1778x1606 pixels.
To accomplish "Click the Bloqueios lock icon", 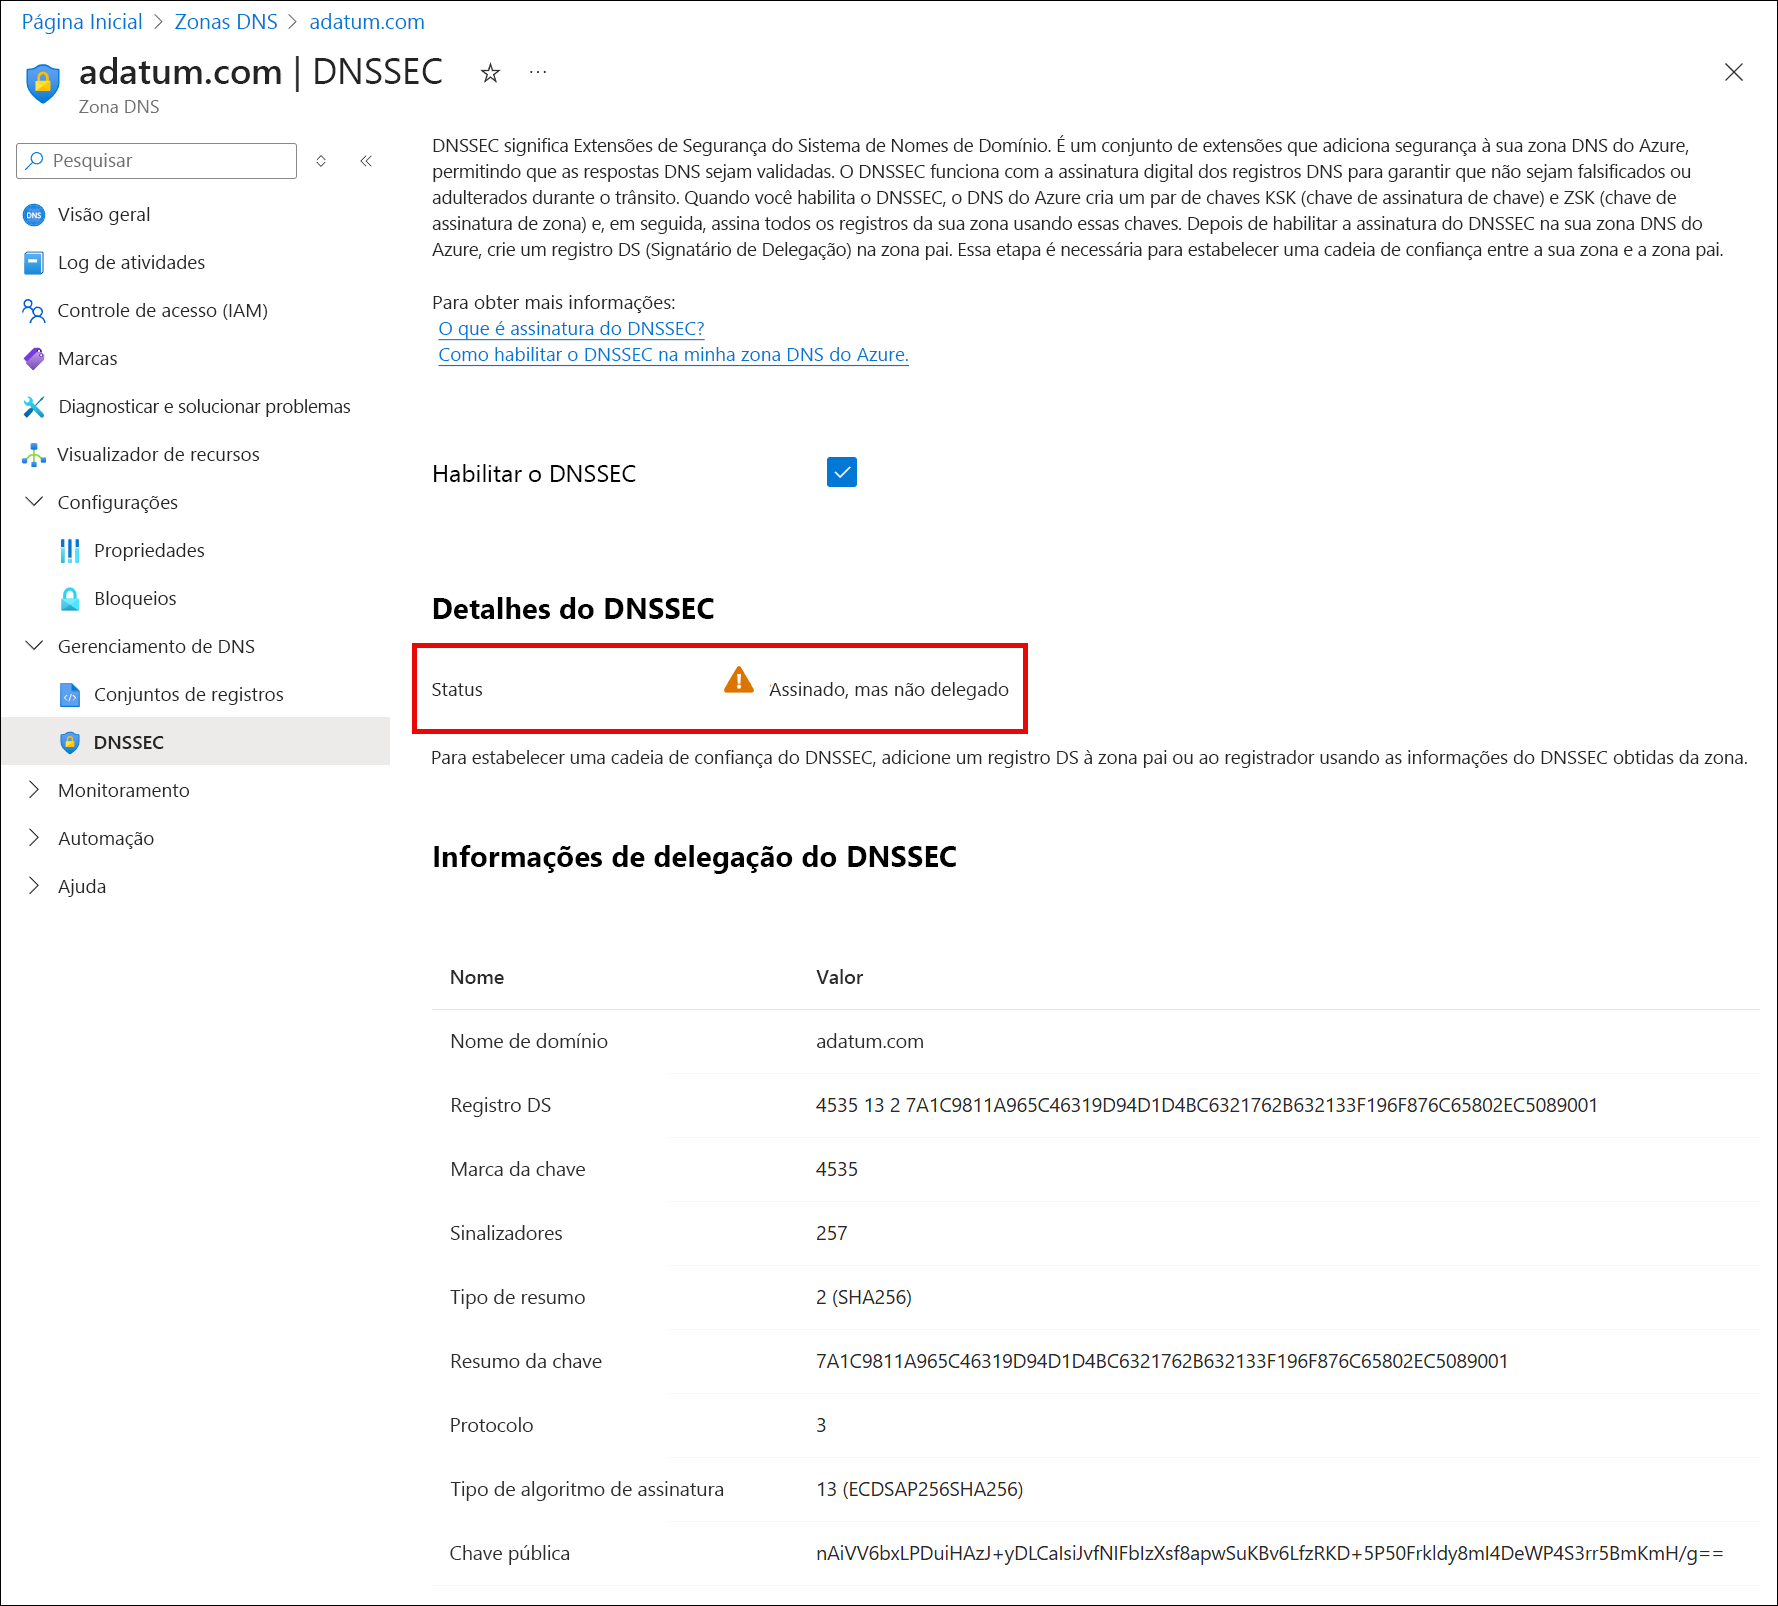I will (70, 599).
